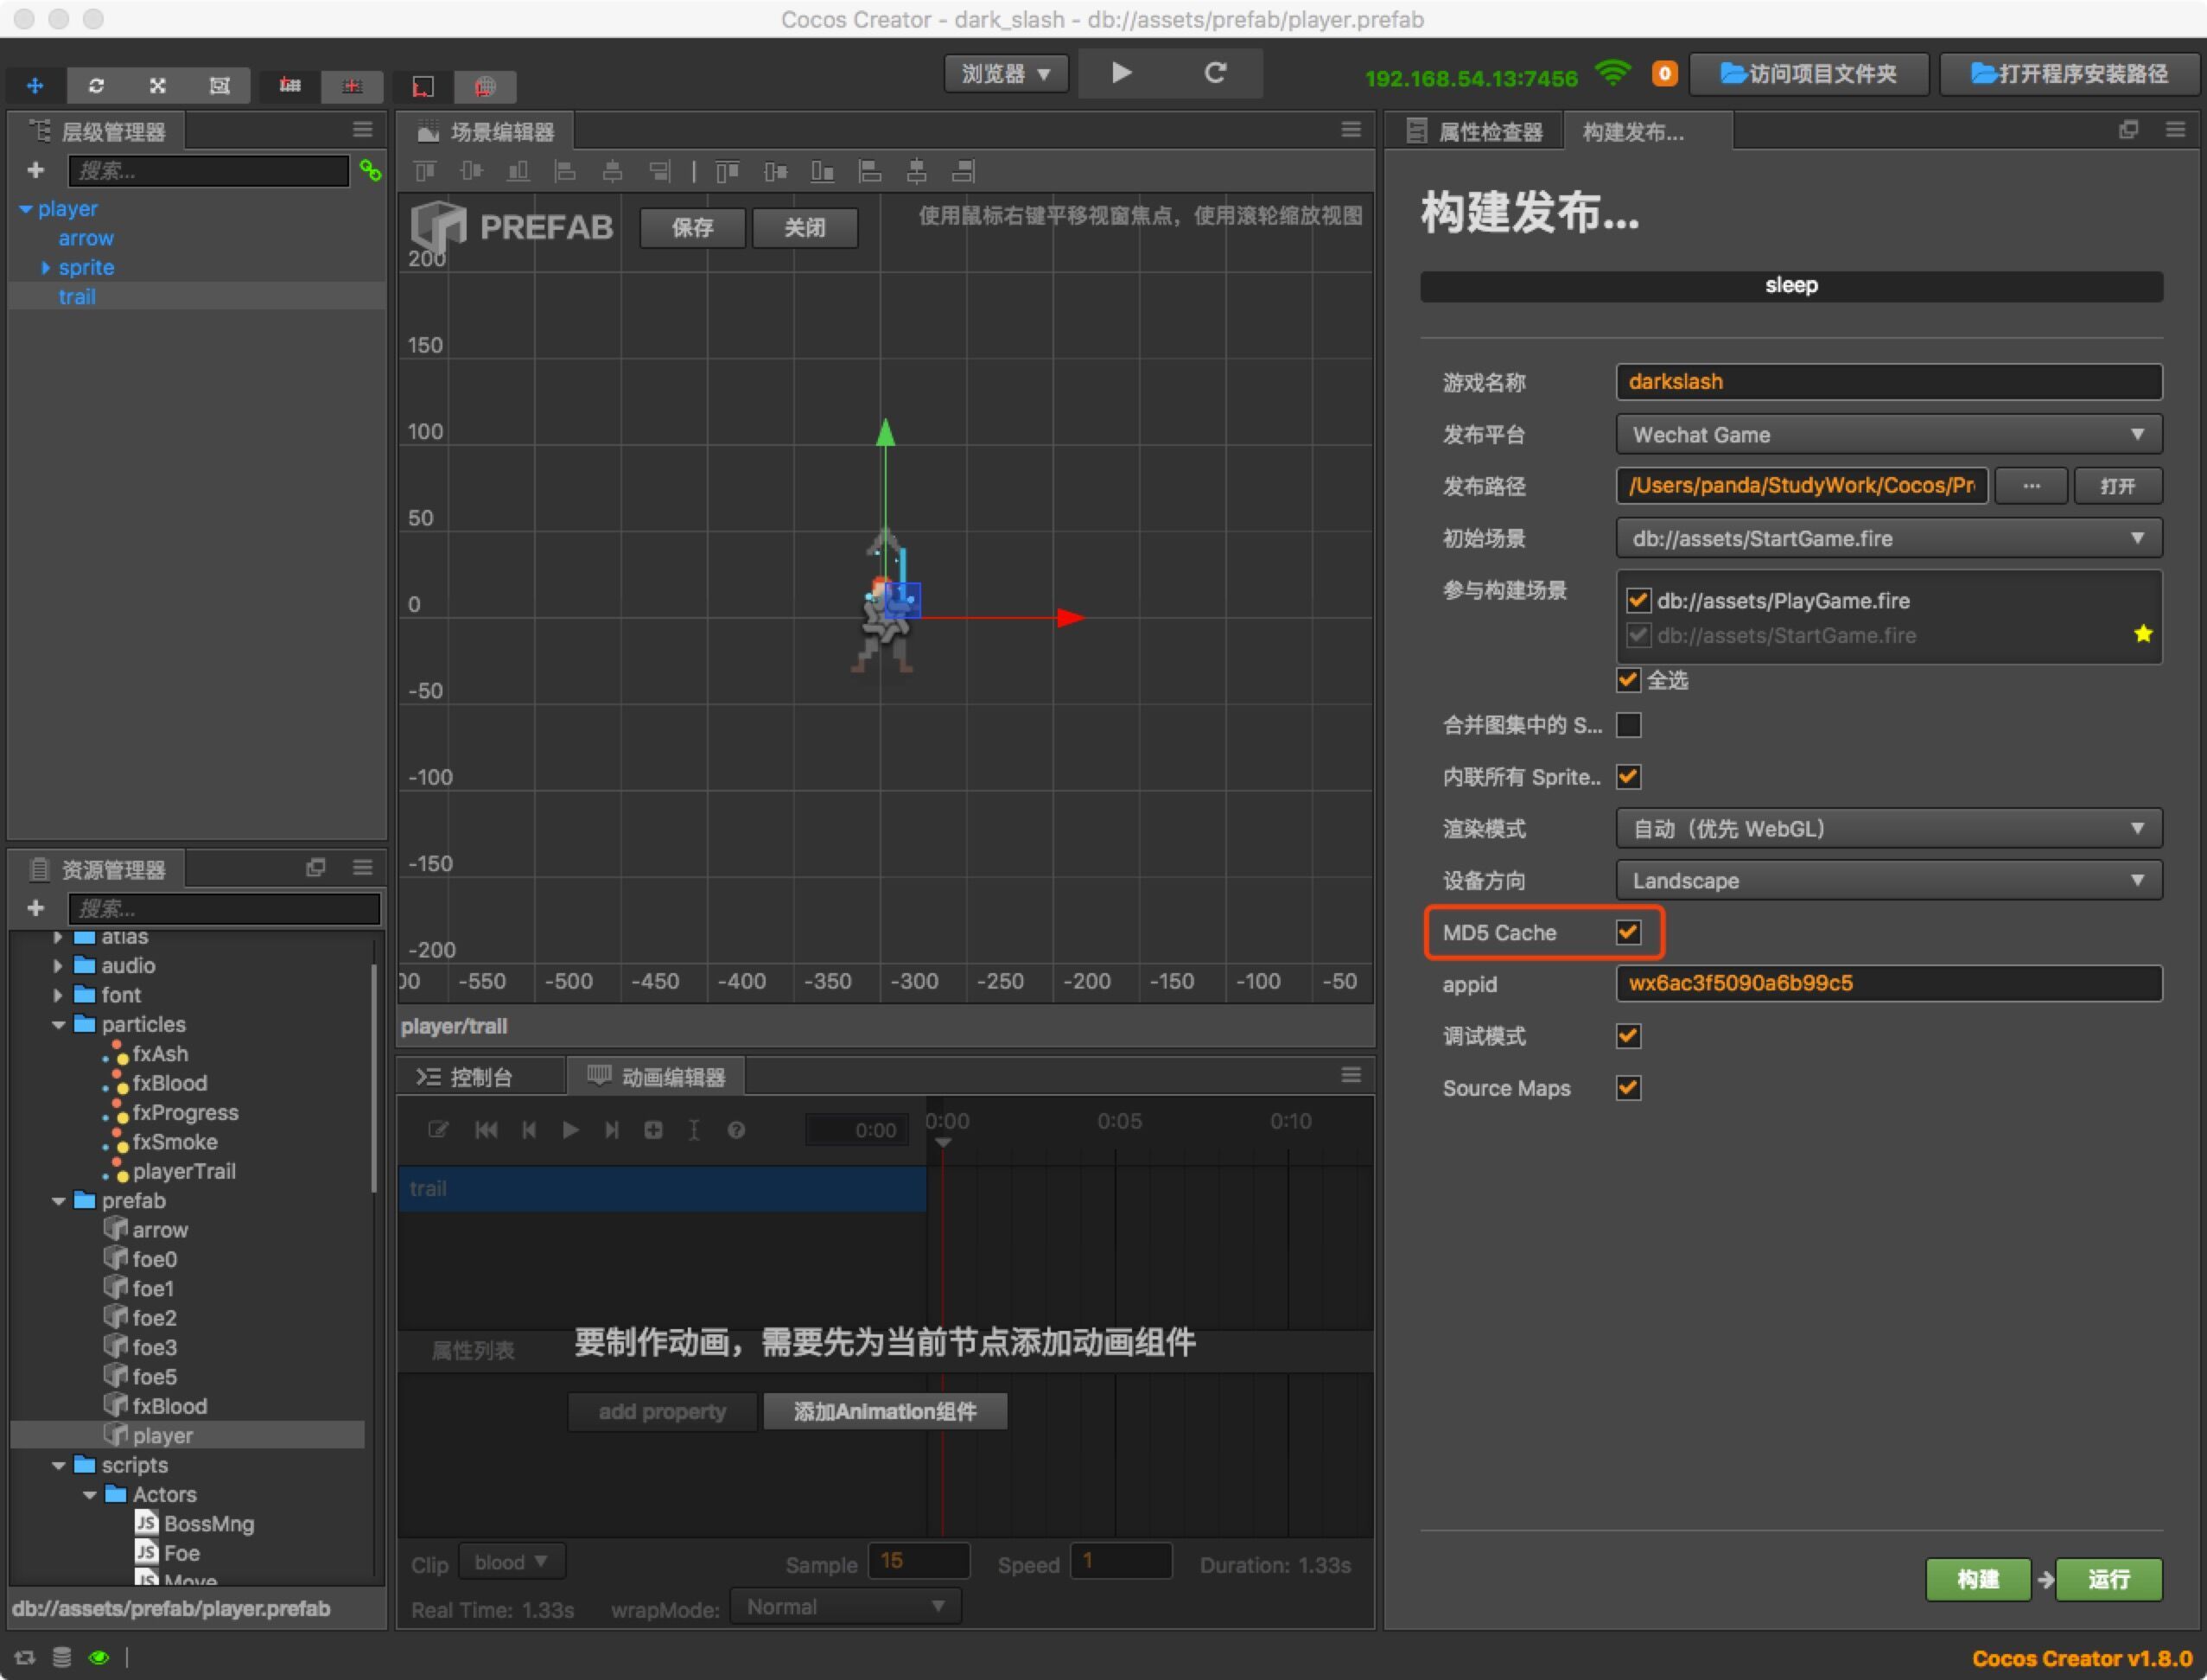Click the animation play button
Image resolution: width=2207 pixels, height=1680 pixels.
[570, 1130]
